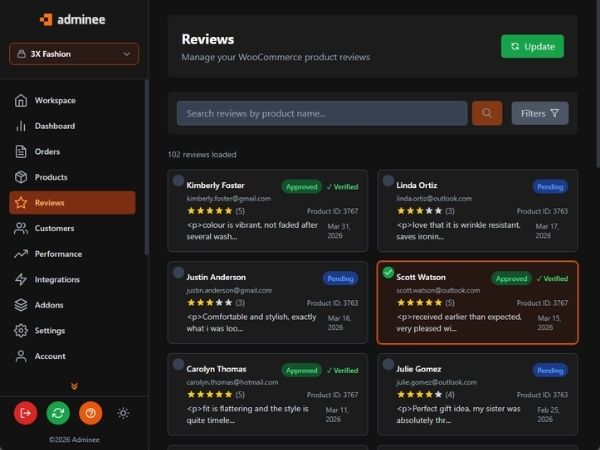Expand sidebar with double chevron arrow

pos(74,386)
